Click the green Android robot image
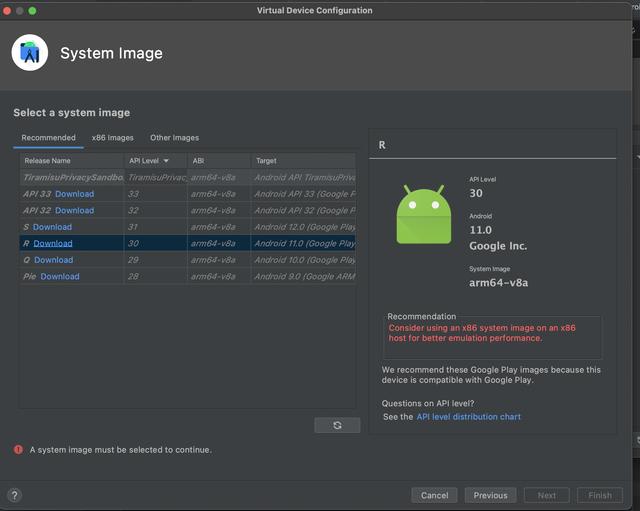Screen dimensions: 640x511 click(424, 215)
